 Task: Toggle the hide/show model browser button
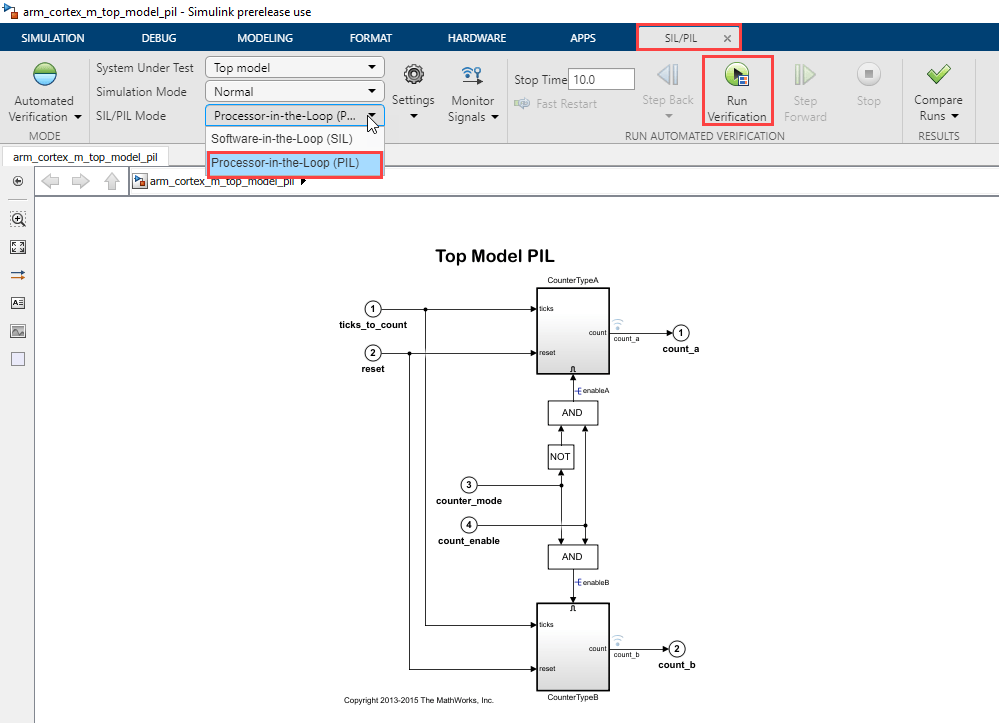(x=18, y=181)
